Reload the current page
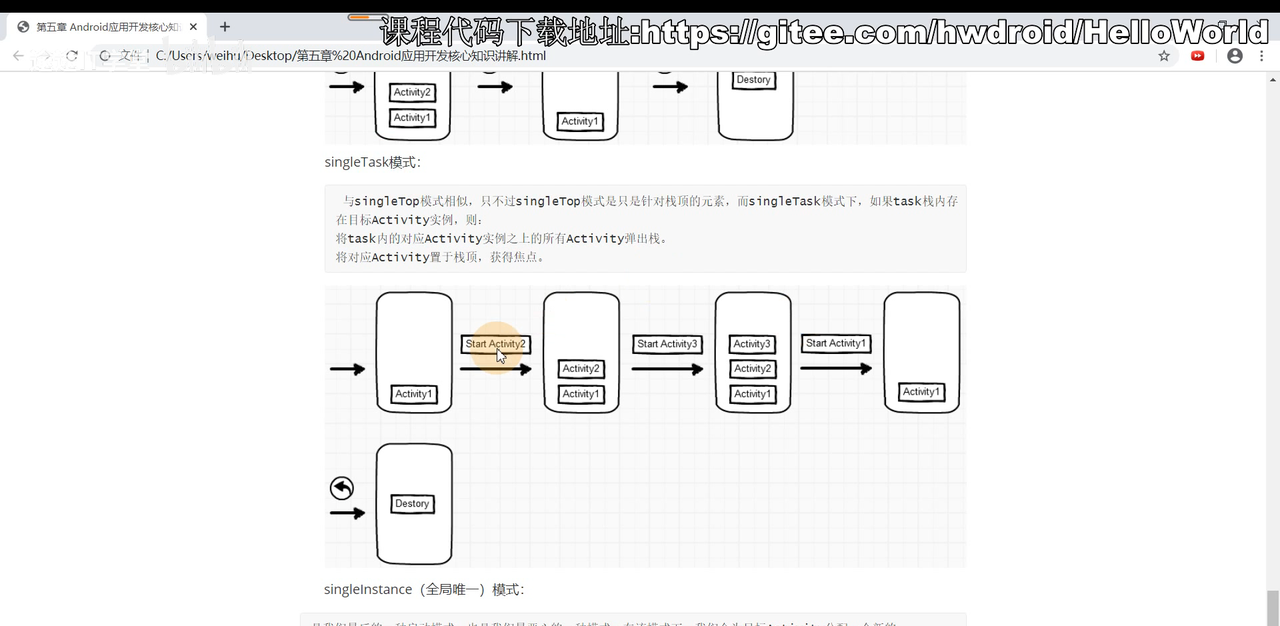The width and height of the screenshot is (1280, 626). [70, 56]
